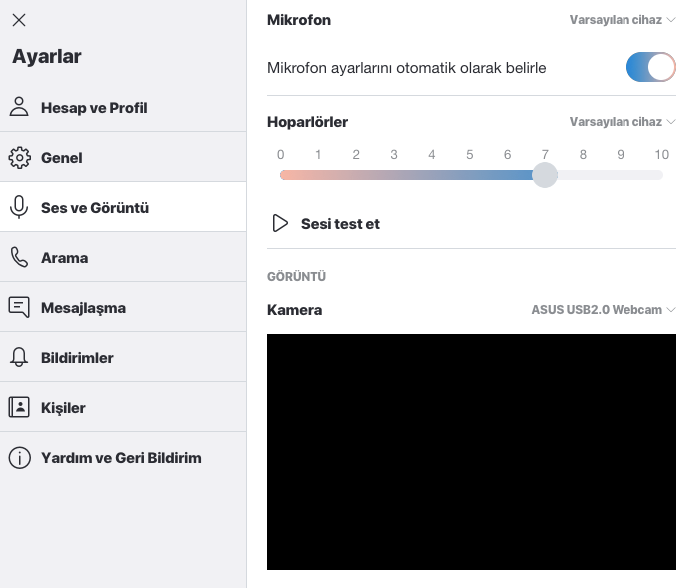Click the Sesi test et label
Image resolution: width=693 pixels, height=588 pixels.
340,224
